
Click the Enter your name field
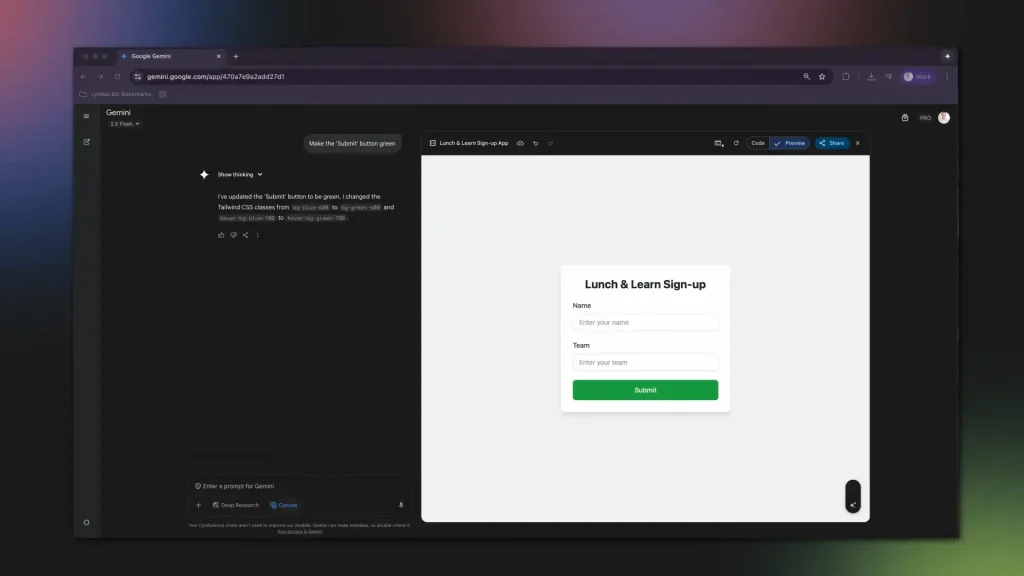[x=645, y=322]
